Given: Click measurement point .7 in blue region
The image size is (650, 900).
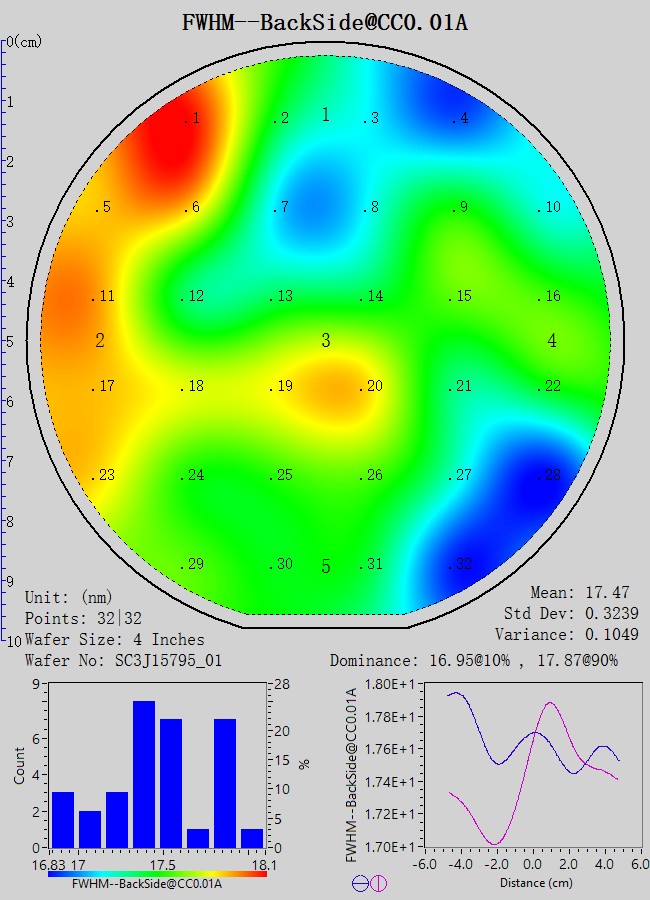Looking at the screenshot, I should [x=283, y=207].
